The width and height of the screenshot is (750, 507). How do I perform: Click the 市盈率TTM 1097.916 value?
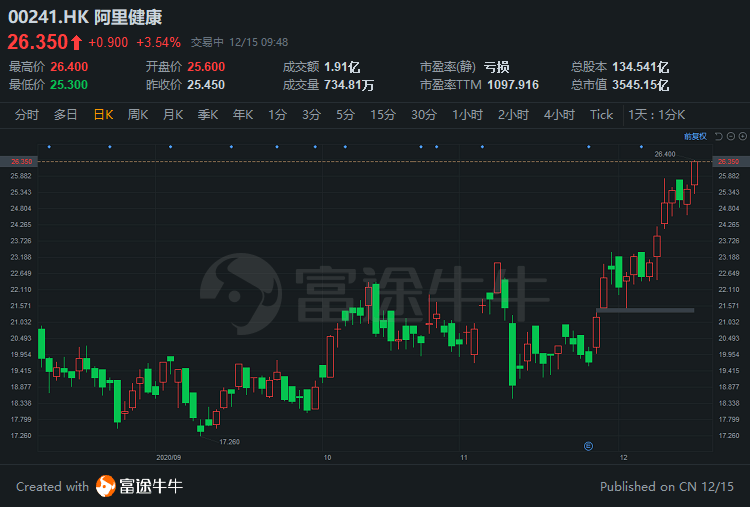(x=513, y=85)
